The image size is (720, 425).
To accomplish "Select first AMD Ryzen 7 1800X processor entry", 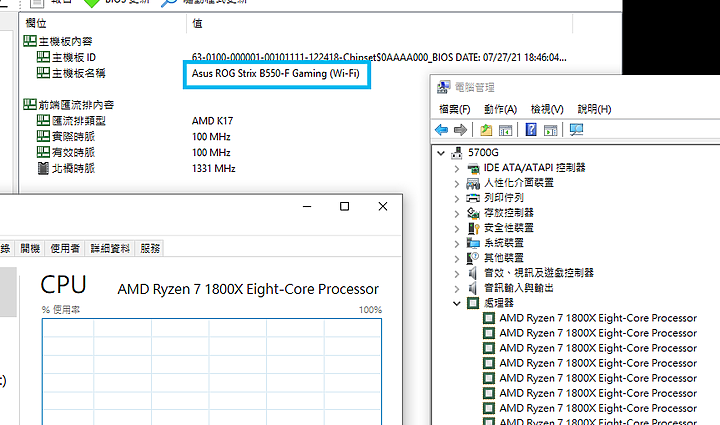I will coord(598,318).
